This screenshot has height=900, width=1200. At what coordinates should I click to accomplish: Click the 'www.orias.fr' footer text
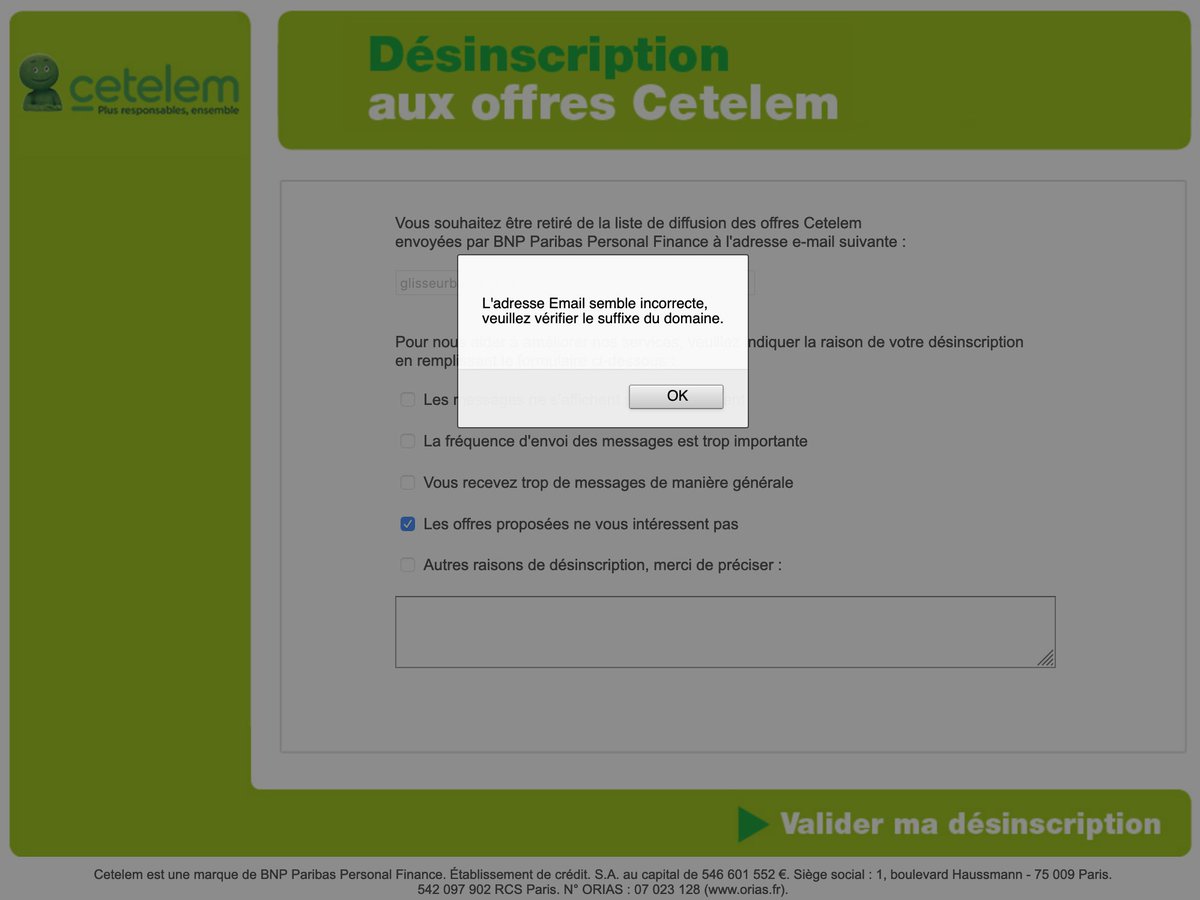[x=744, y=889]
